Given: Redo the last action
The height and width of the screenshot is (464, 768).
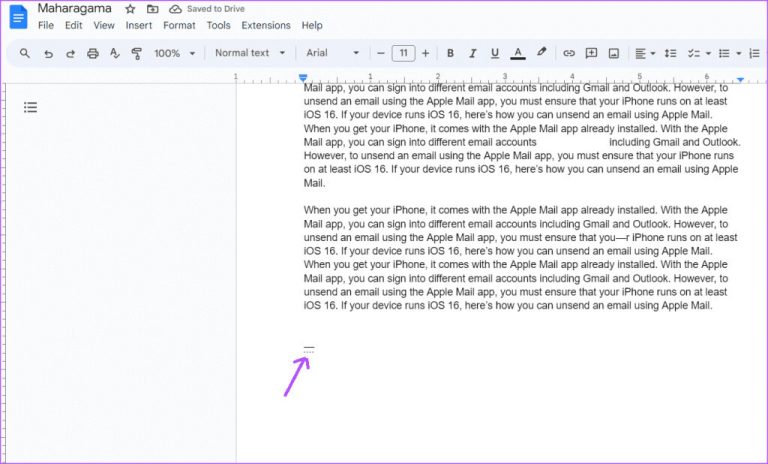Looking at the screenshot, I should click(71, 53).
